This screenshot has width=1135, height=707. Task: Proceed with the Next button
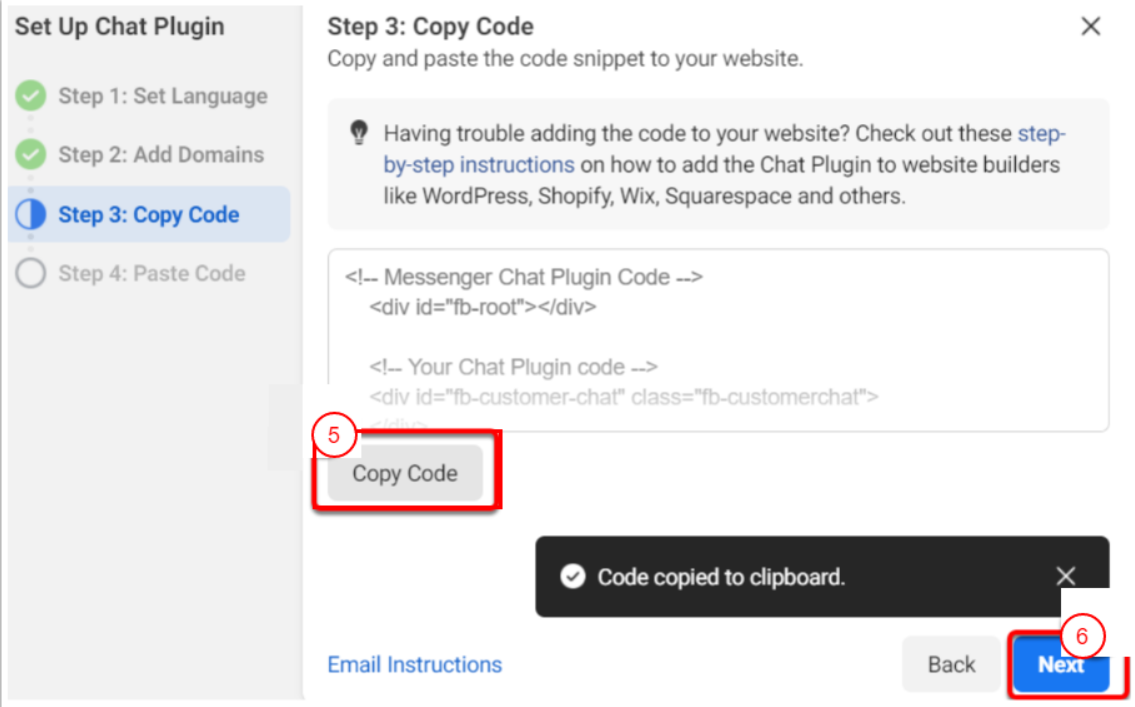point(1058,666)
